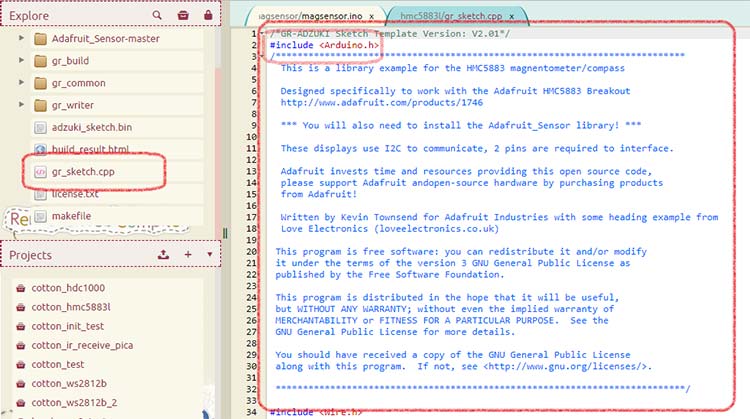750x419 pixels.
Task: Click the toolbox icon in Explore header
Action: (x=183, y=15)
